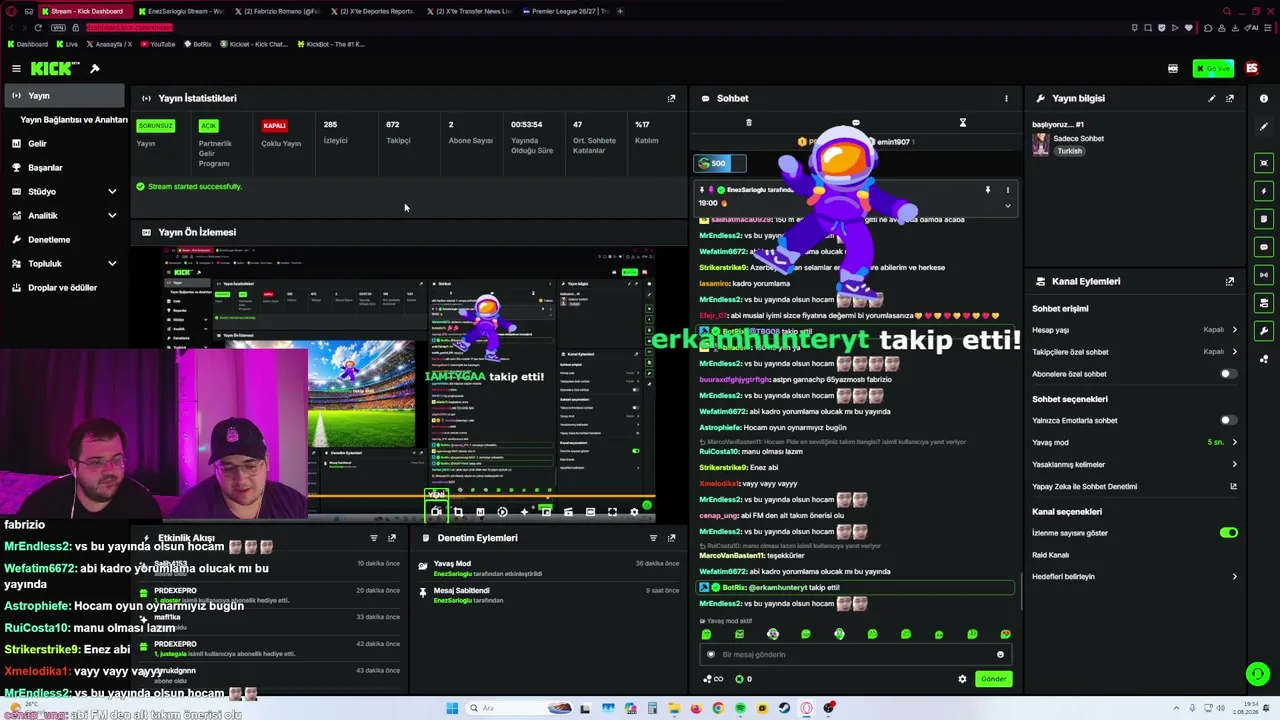Toggle Yalnızca Emotlarla sohbet switch
The width and height of the screenshot is (1280, 720).
click(1227, 420)
